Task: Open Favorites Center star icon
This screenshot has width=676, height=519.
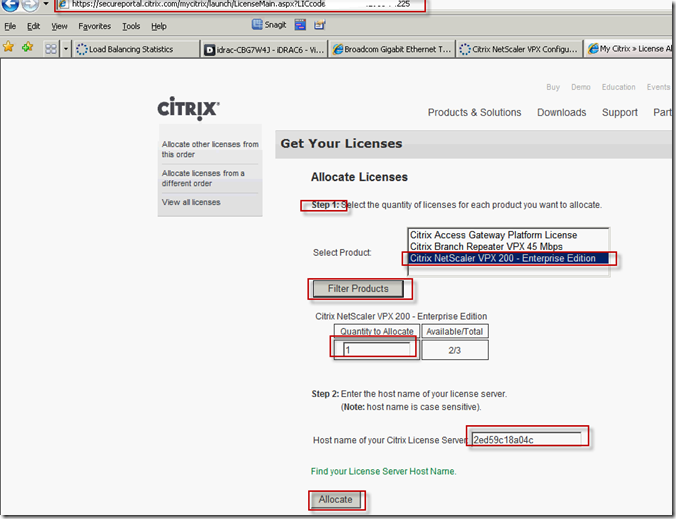Action: click(8, 47)
